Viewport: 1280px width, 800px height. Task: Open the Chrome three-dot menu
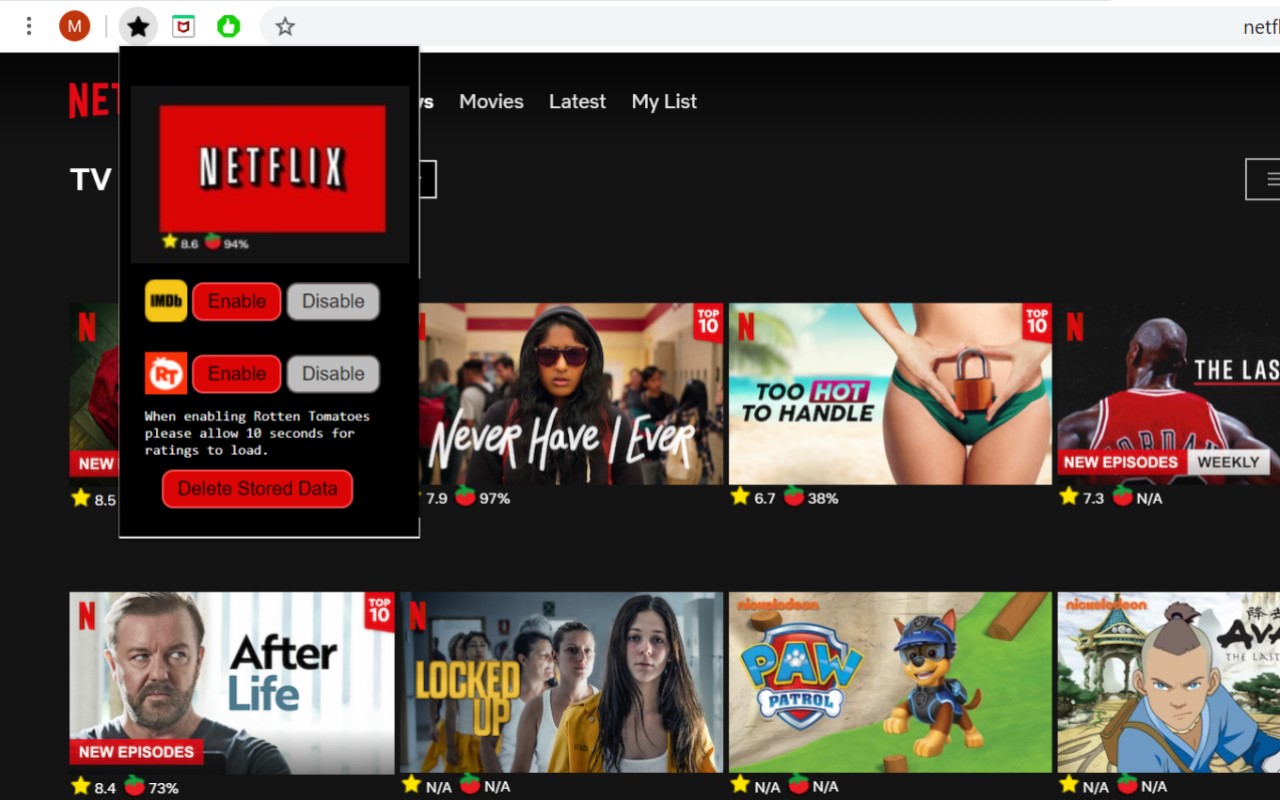(29, 25)
